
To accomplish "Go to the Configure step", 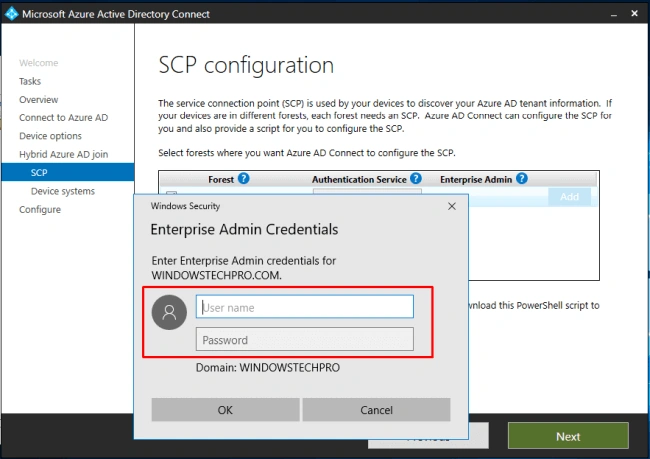I will coord(40,209).
